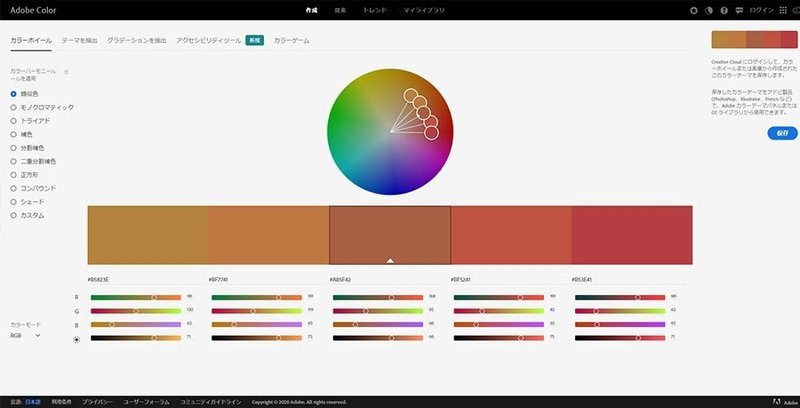This screenshot has width=800, height=408.
Task: Click the Adobe logo in footer
Action: pyautogui.click(x=785, y=402)
